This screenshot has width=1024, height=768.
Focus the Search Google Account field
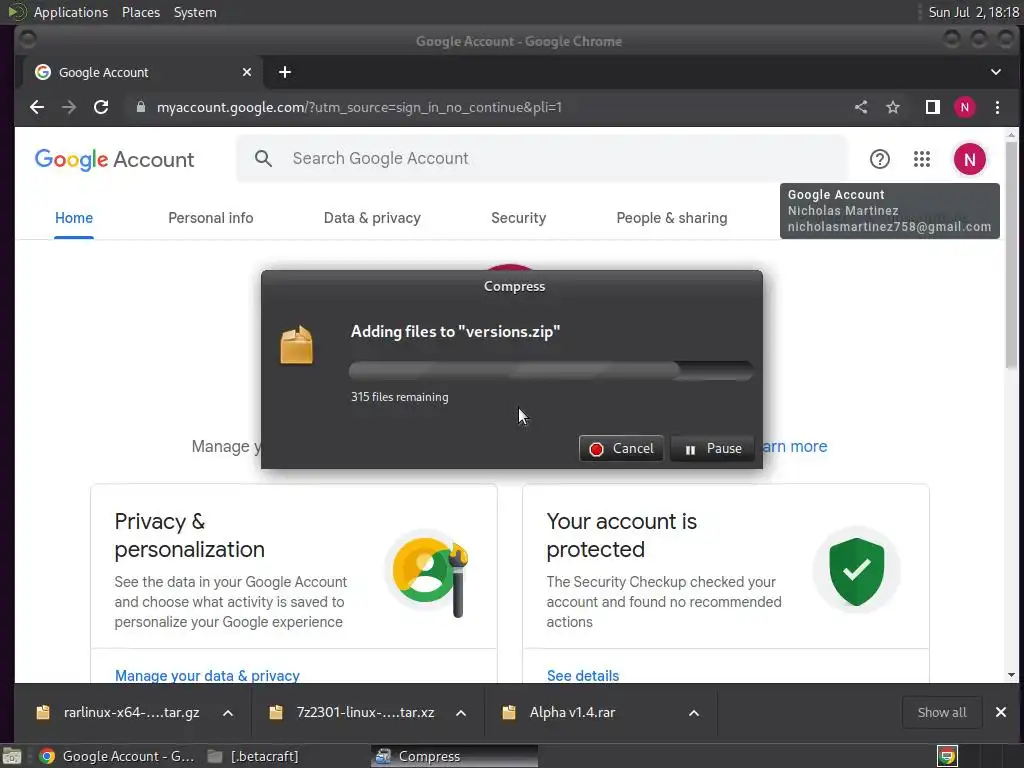click(542, 158)
